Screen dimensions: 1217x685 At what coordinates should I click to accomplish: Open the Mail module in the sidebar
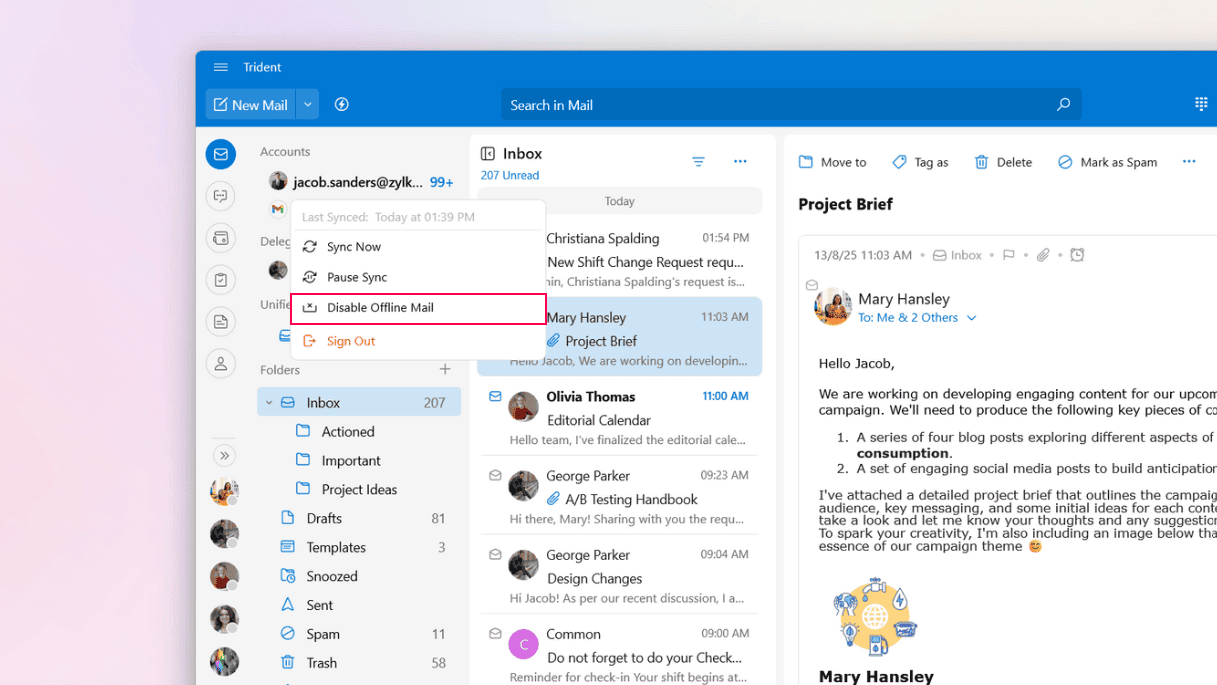tap(221, 154)
